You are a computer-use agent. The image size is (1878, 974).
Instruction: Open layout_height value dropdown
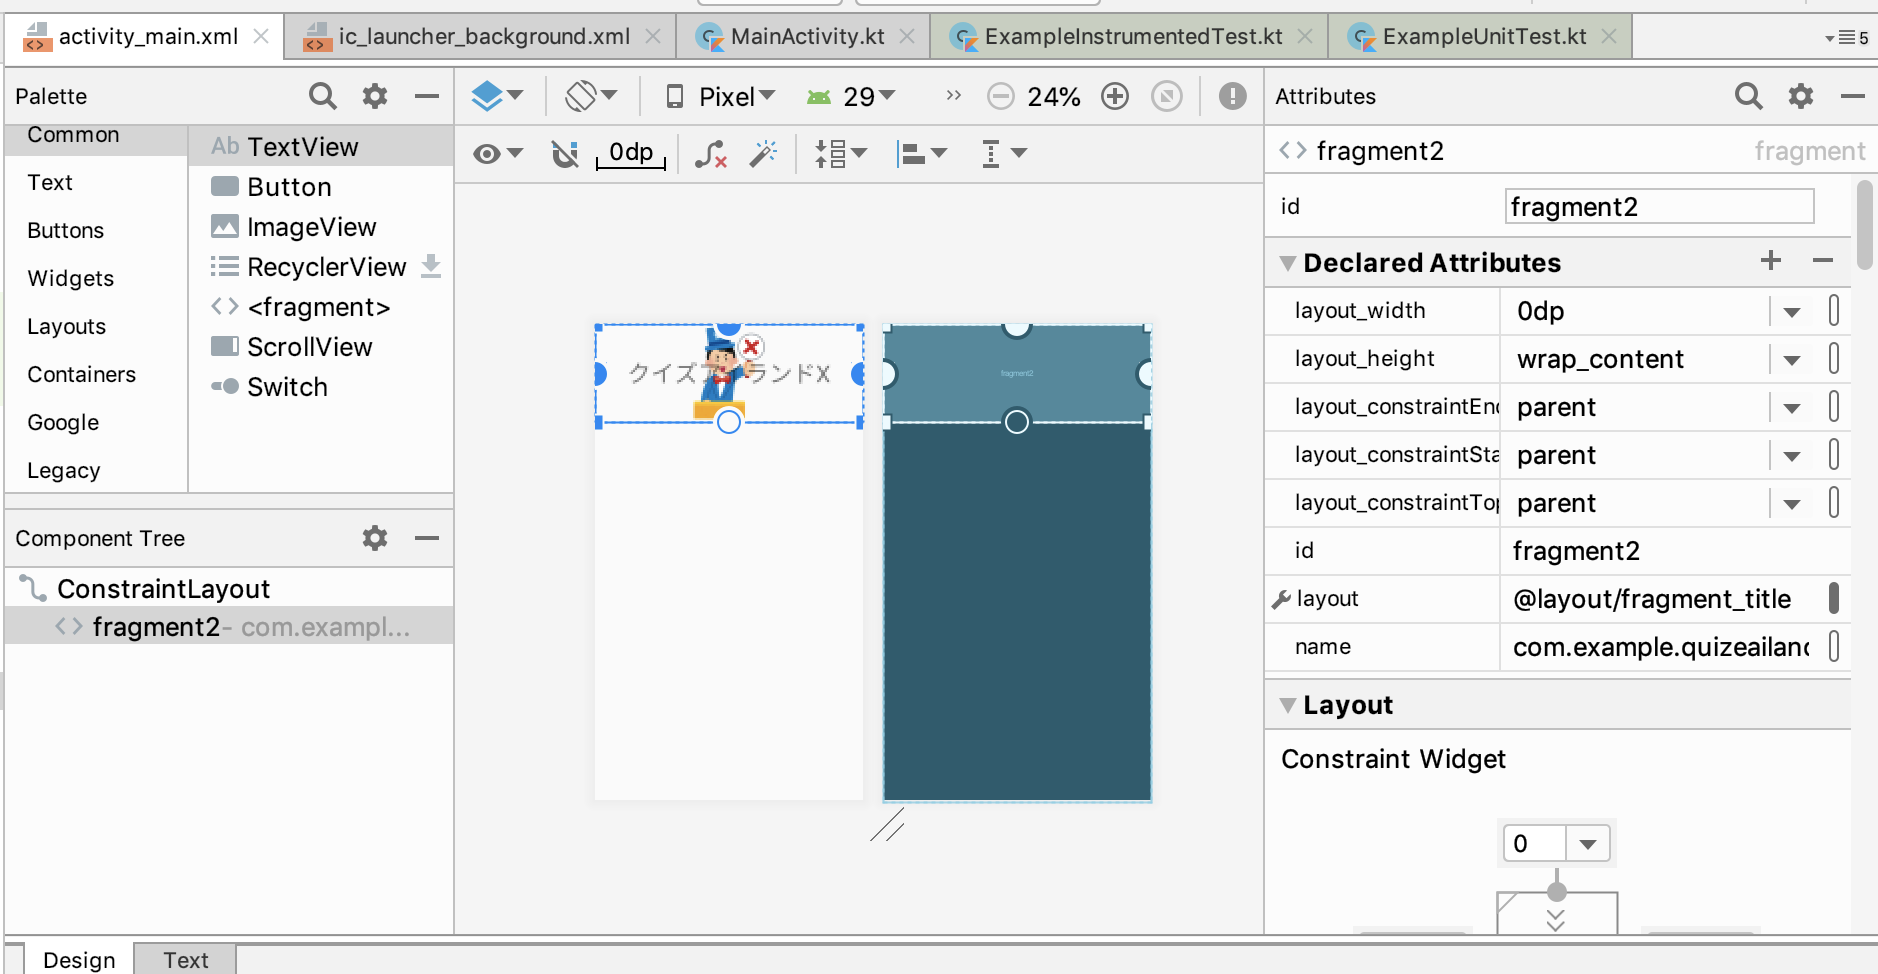[x=1792, y=360]
